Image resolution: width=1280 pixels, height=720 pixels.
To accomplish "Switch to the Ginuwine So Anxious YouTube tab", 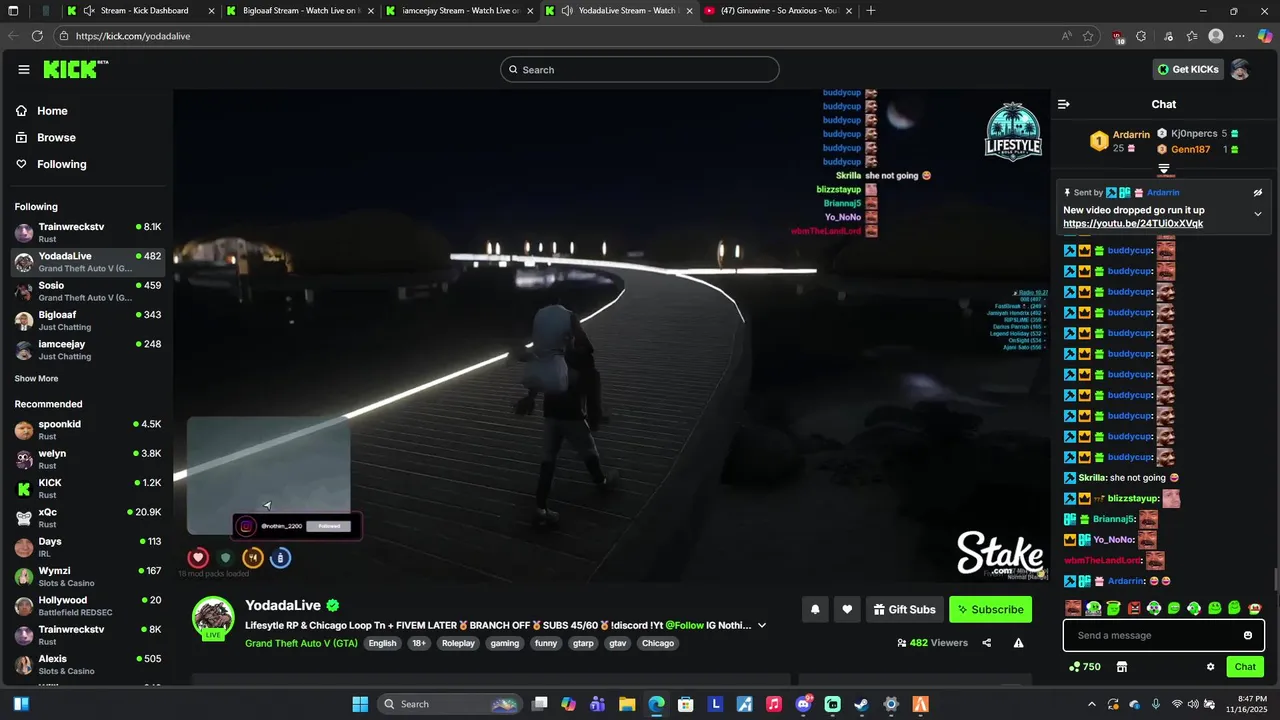I will tap(776, 11).
